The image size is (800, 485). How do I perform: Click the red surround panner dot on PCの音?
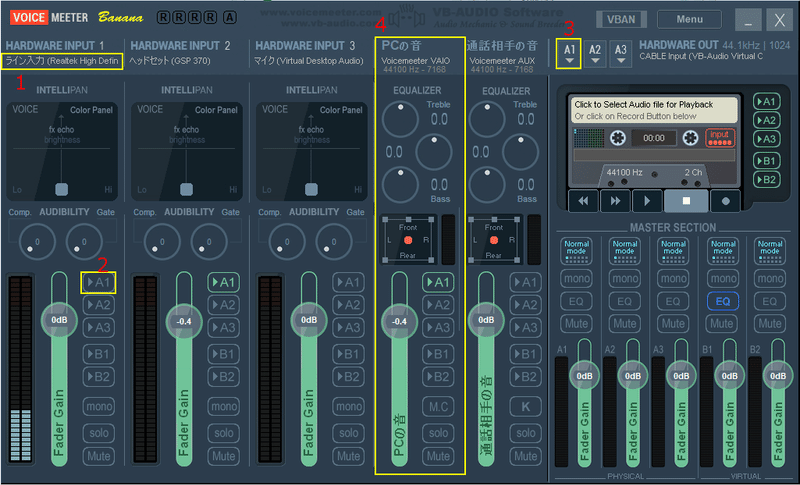[408, 240]
